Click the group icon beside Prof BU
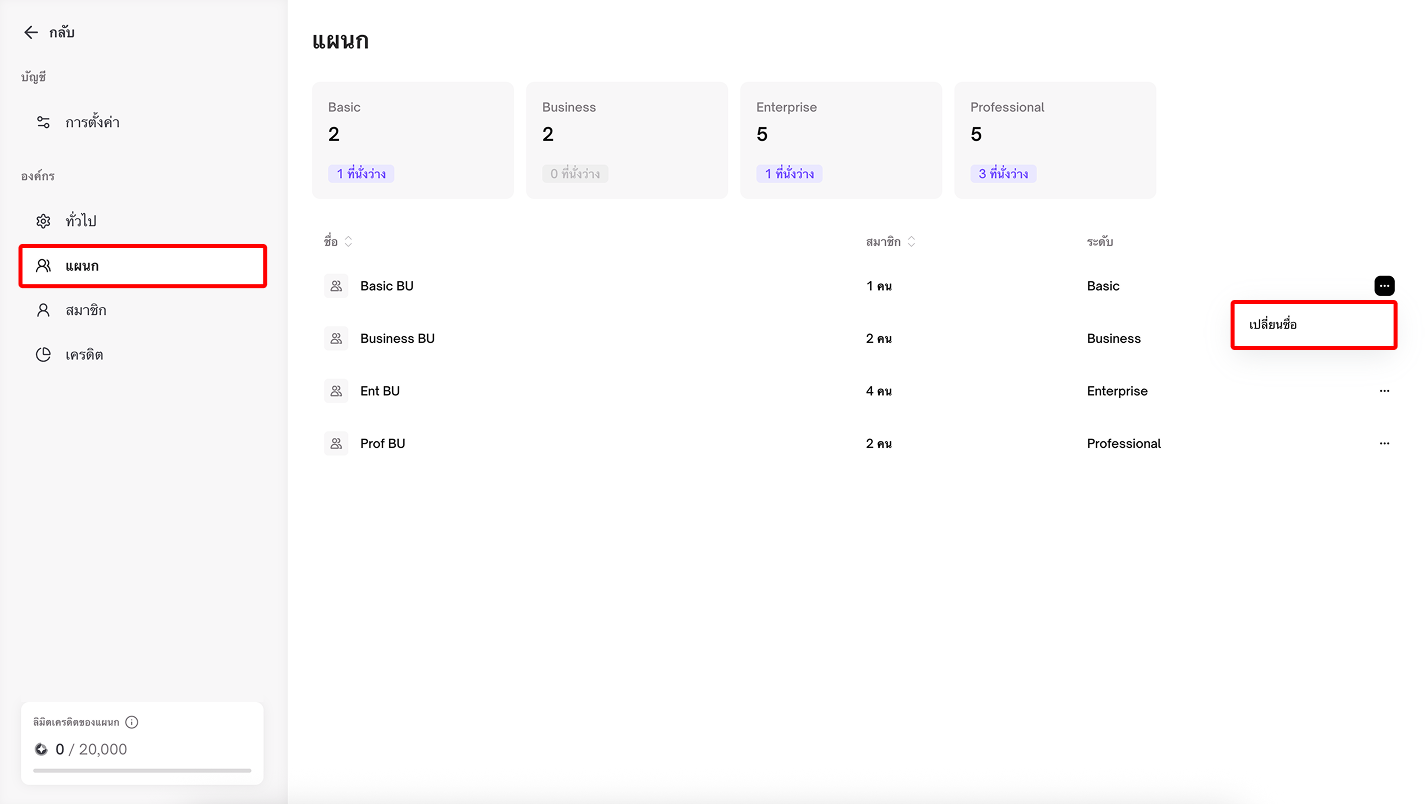Viewport: 1428px width, 804px height. [336, 443]
